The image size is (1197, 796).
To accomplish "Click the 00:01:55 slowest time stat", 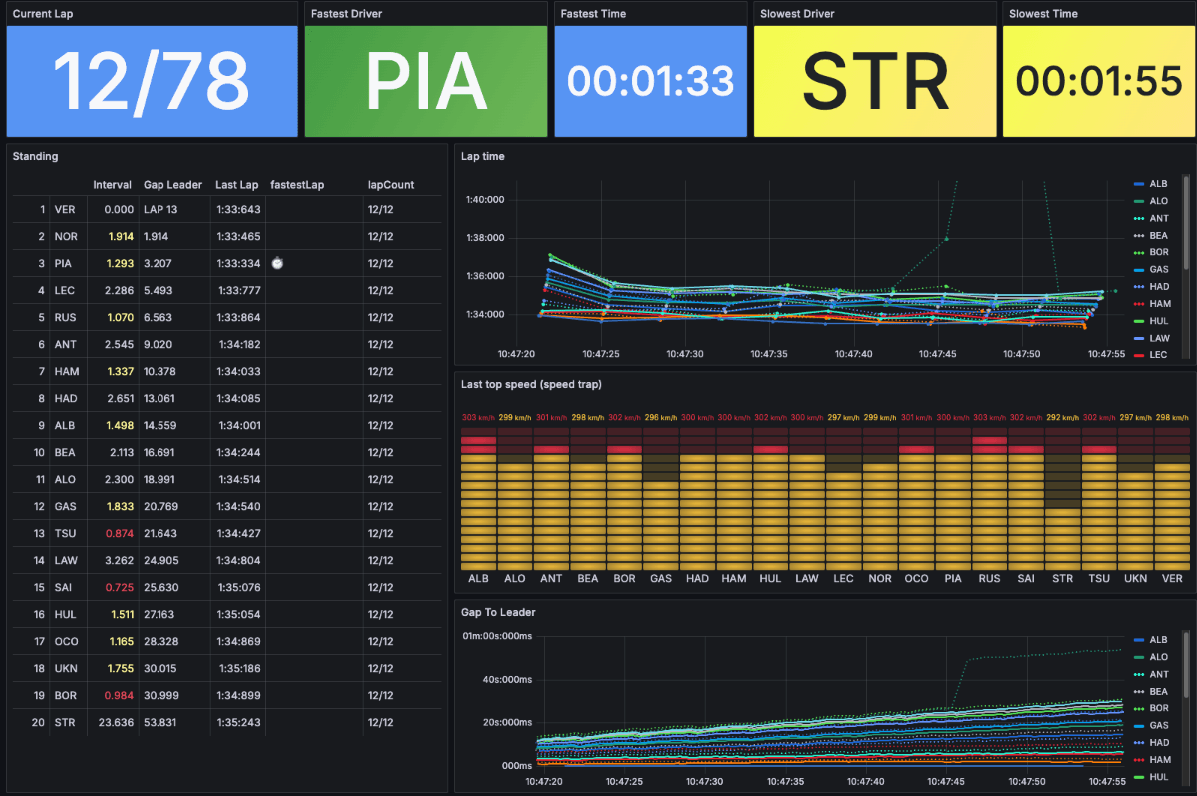I will pyautogui.click(x=1099, y=82).
